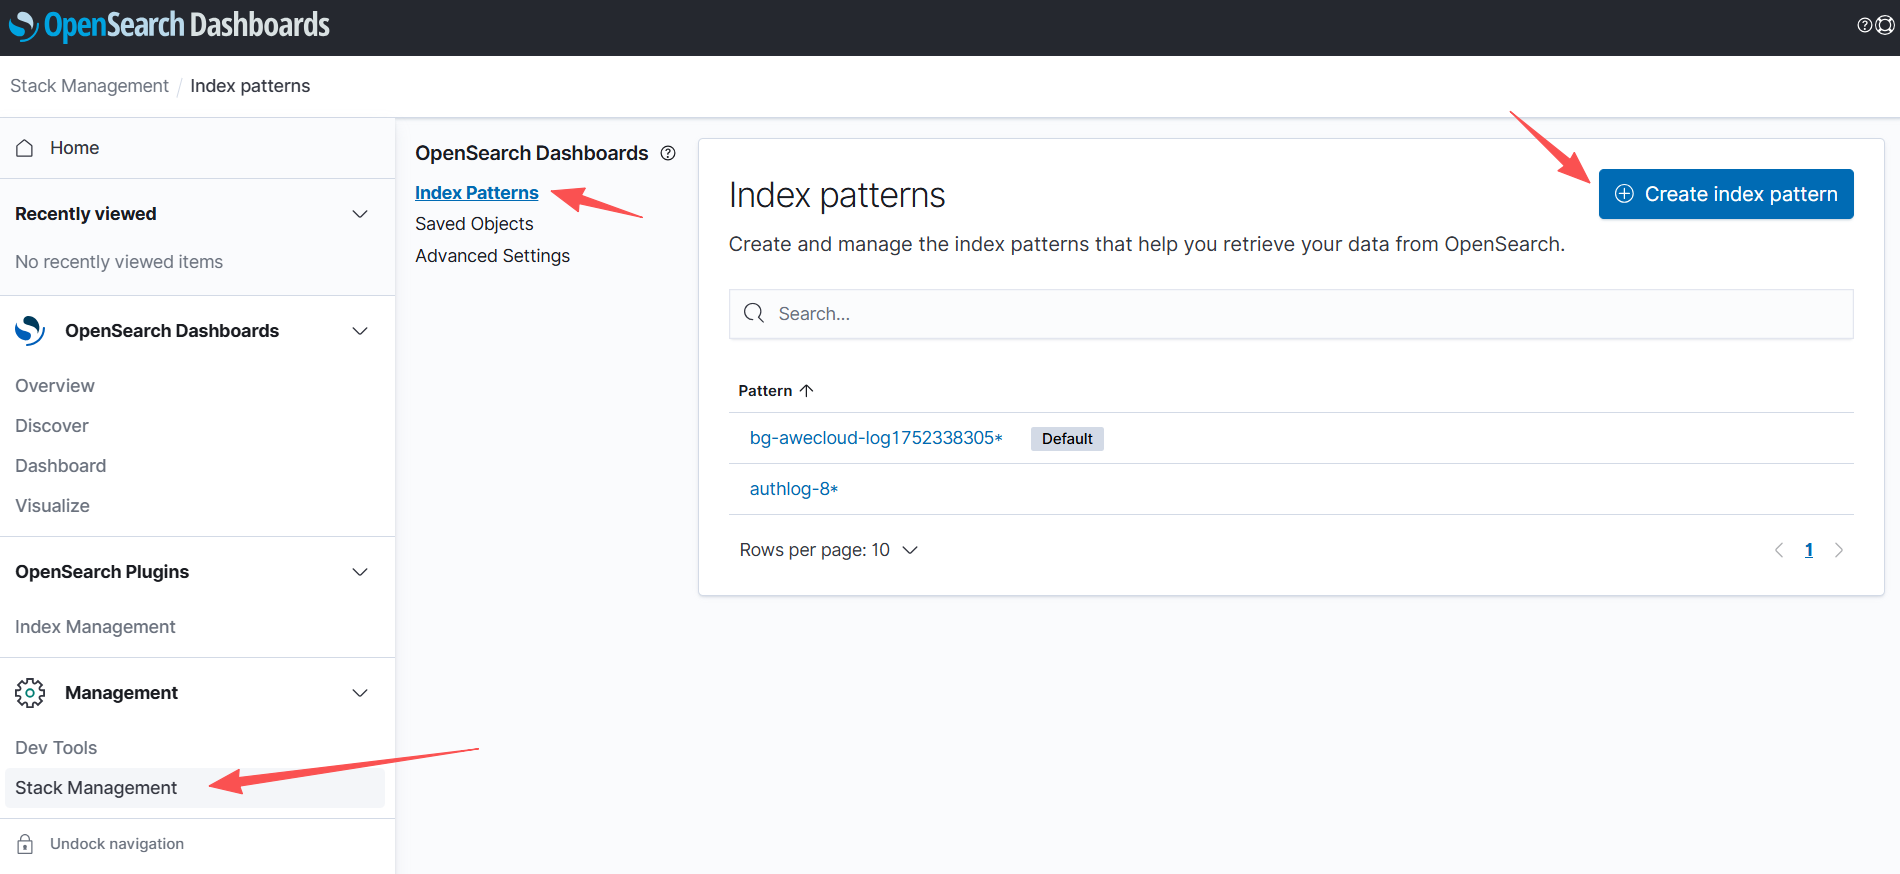Viewport: 1900px width, 874px height.
Task: Open the bg-awecloud-log1752338305* index pattern
Action: pos(875,438)
